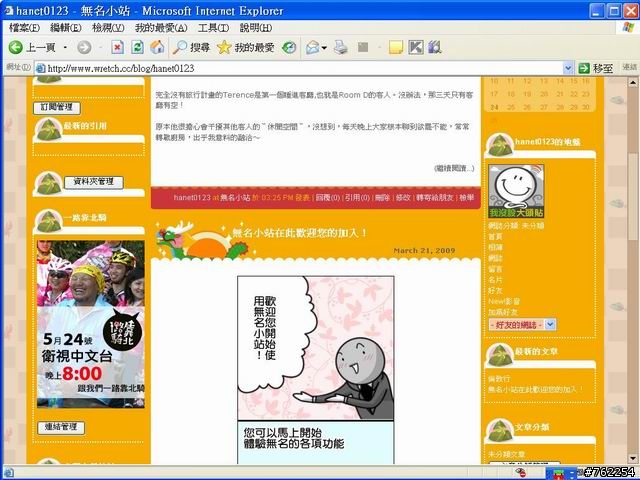Click the 相簿 album link in the sidebar
This screenshot has height=480, width=640.
[496, 247]
